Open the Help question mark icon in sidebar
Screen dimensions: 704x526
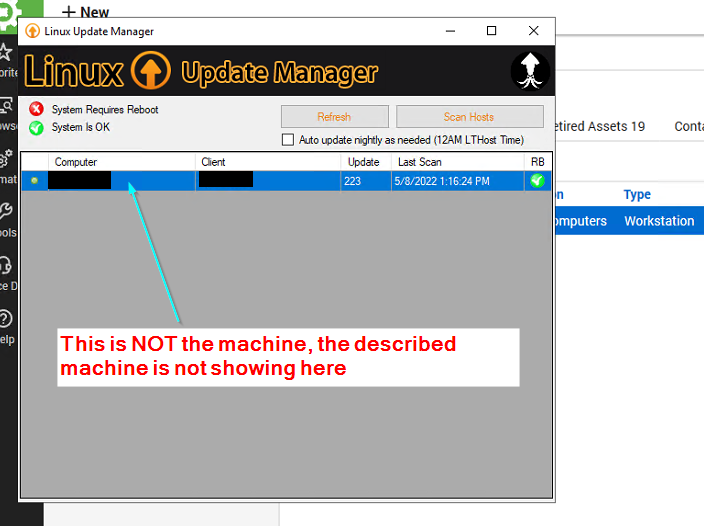click(x=6, y=319)
